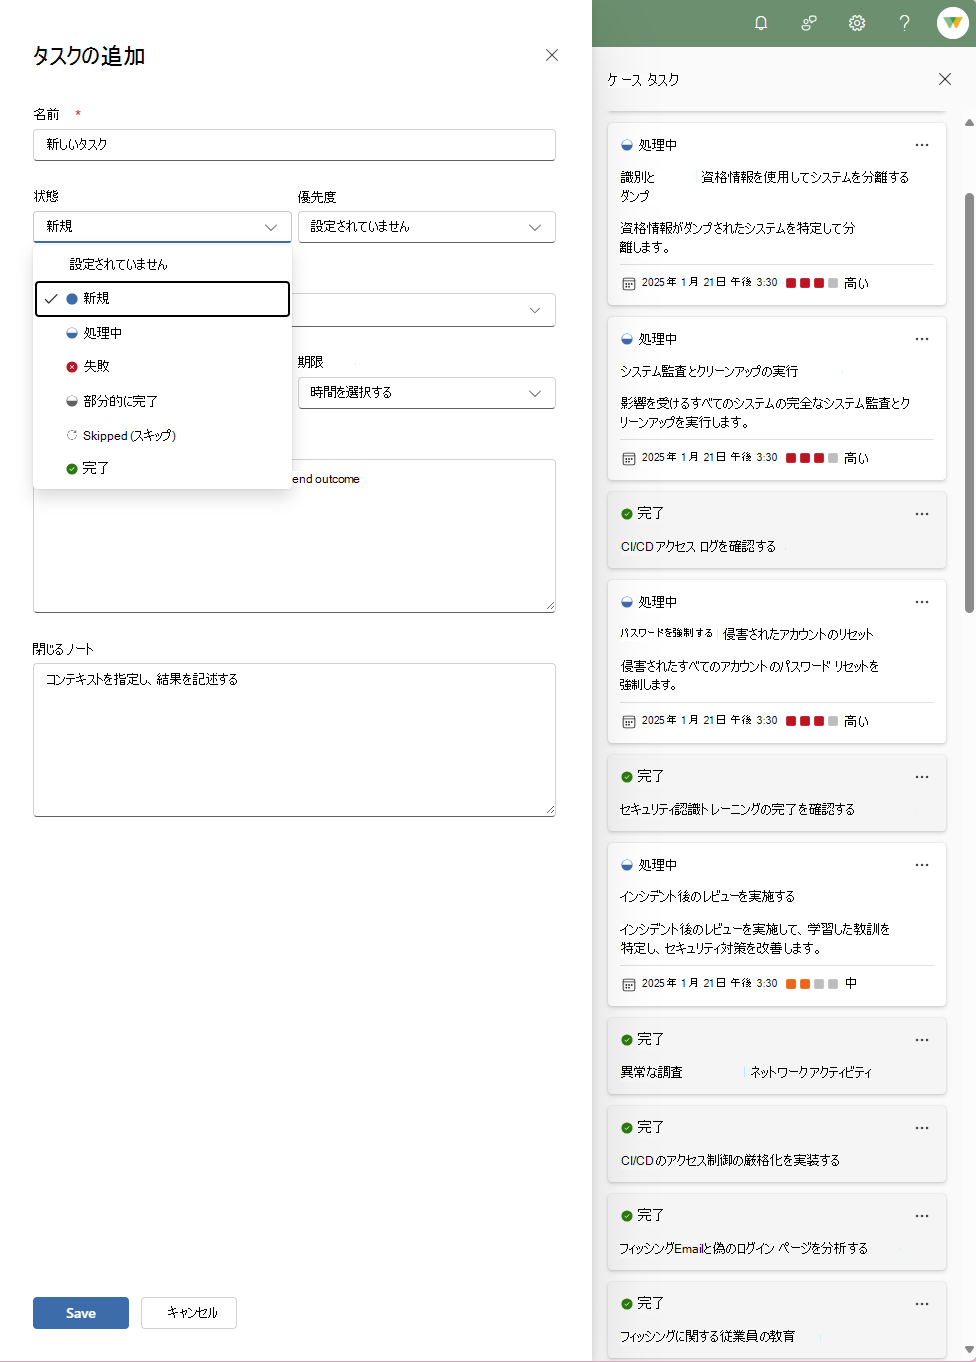This screenshot has width=976, height=1362.
Task: Click 侵害されたすべてのアカウント description text
Action: (749, 675)
